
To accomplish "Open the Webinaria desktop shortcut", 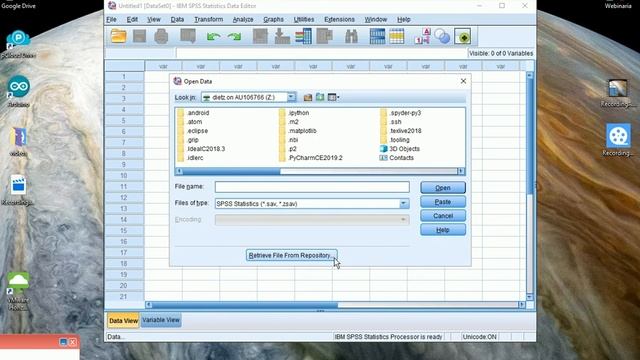I will click(x=618, y=5).
